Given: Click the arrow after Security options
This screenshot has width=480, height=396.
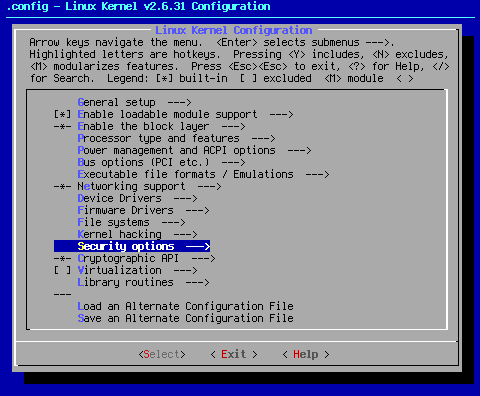Looking at the screenshot, I should (x=198, y=246).
